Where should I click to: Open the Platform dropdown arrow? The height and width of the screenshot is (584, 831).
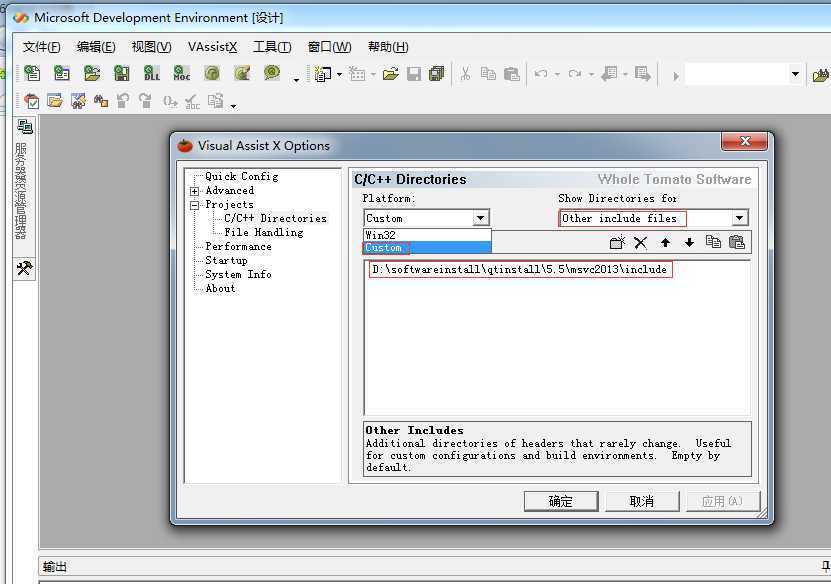(x=480, y=218)
